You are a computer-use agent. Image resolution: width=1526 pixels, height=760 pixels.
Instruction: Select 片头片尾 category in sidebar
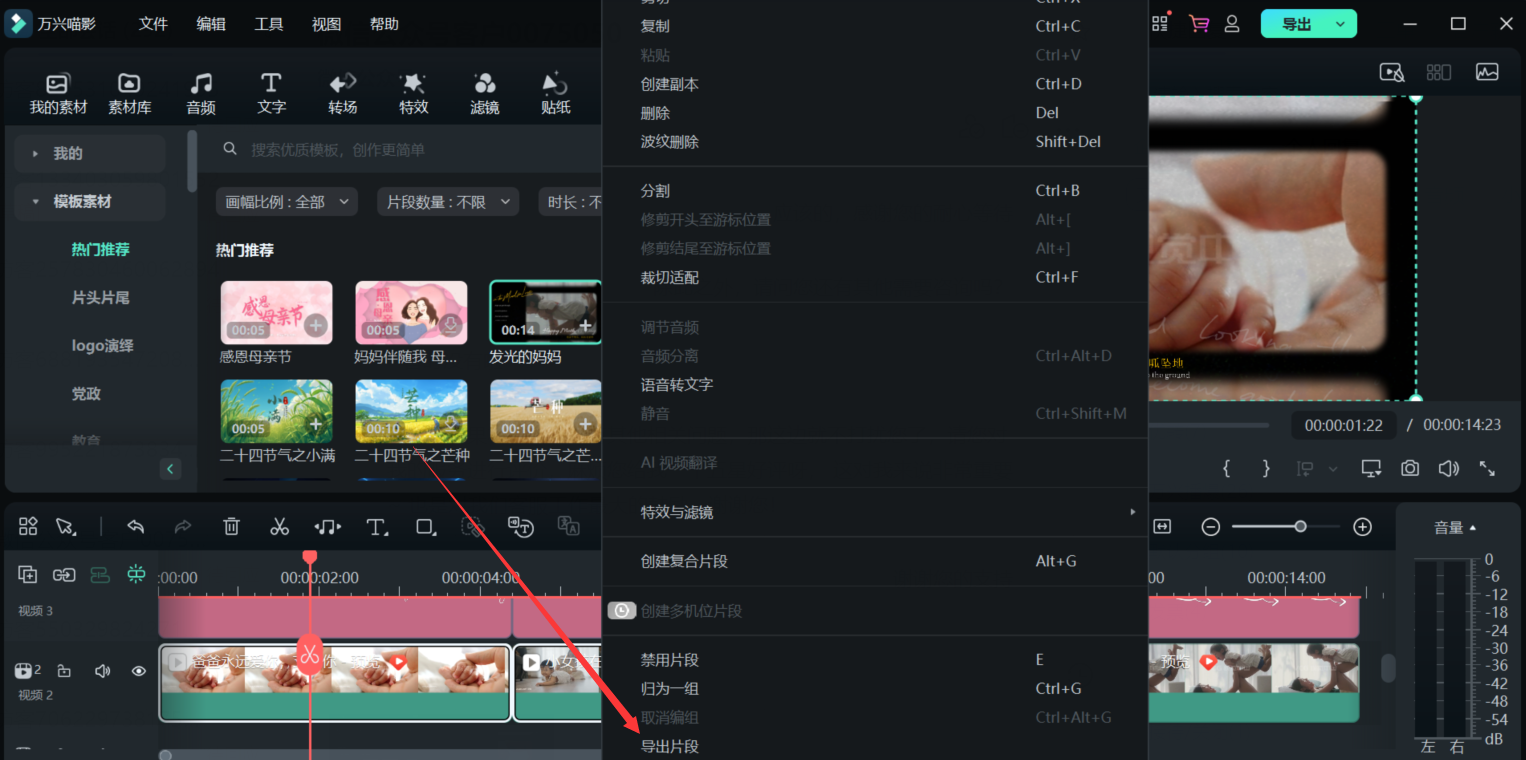[101, 297]
